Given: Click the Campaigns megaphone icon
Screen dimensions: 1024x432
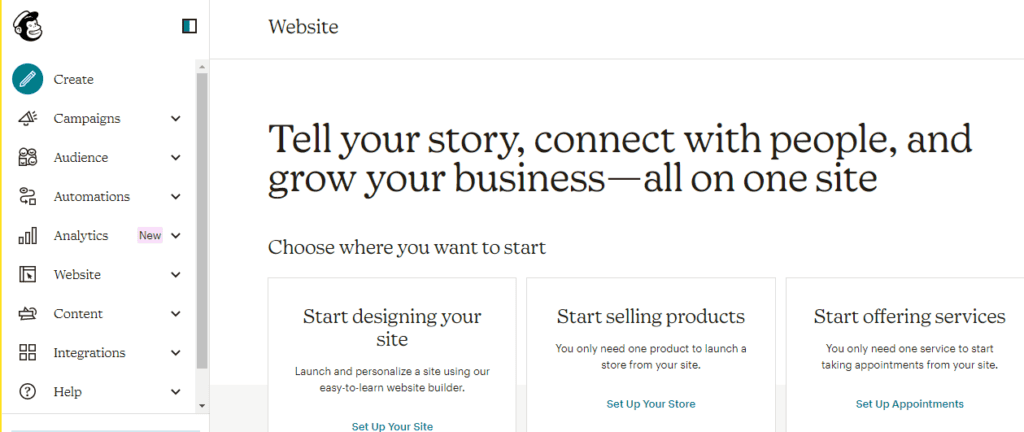Looking at the screenshot, I should [x=27, y=118].
